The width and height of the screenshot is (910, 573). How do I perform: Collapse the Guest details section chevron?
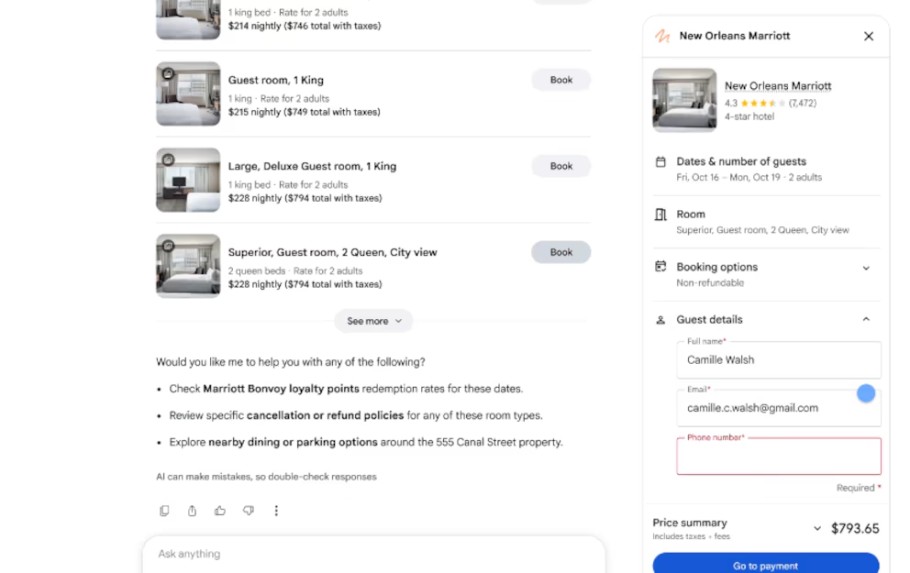click(x=866, y=319)
